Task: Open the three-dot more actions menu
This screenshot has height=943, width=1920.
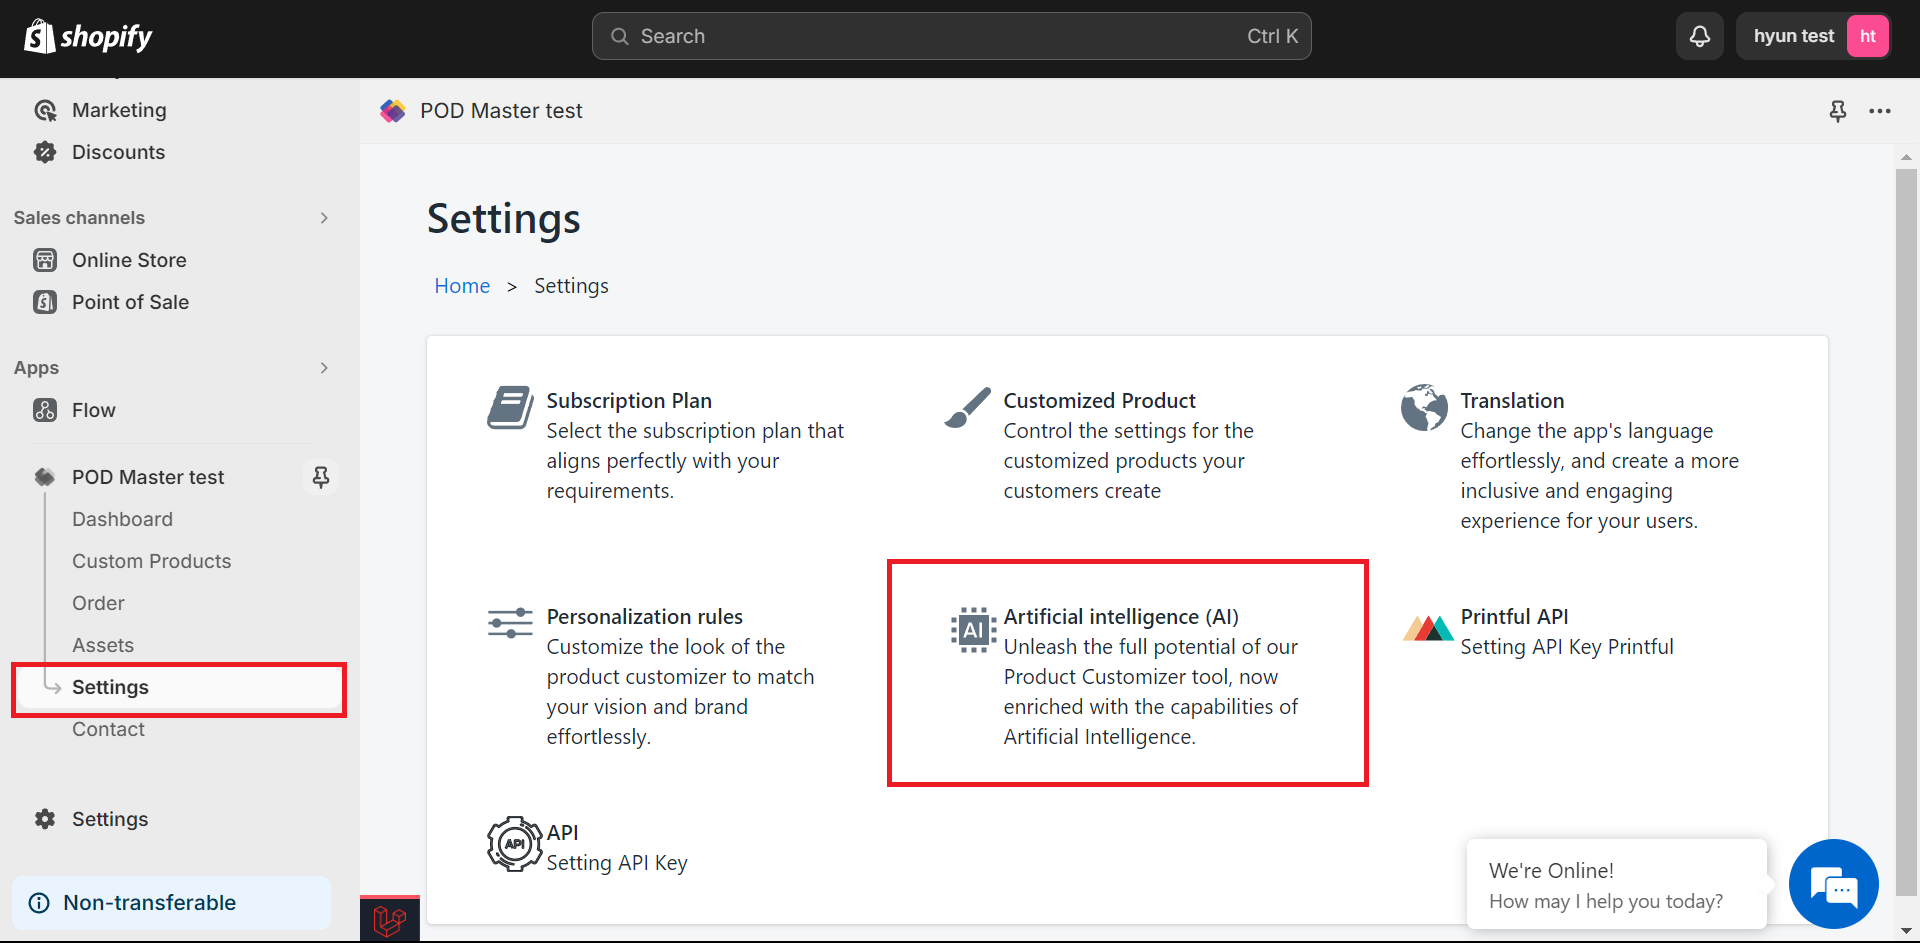Action: coord(1880,111)
